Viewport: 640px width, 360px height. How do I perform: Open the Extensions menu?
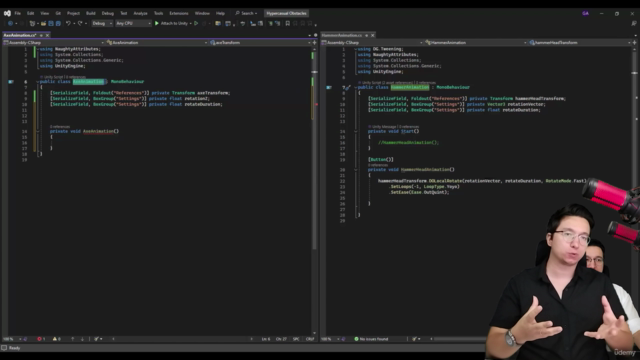click(x=179, y=13)
